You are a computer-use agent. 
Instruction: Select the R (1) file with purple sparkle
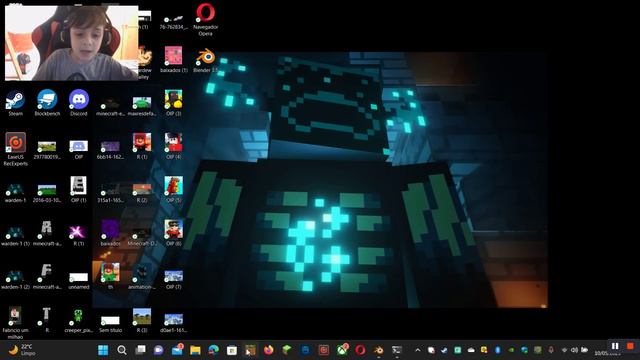[x=78, y=235]
